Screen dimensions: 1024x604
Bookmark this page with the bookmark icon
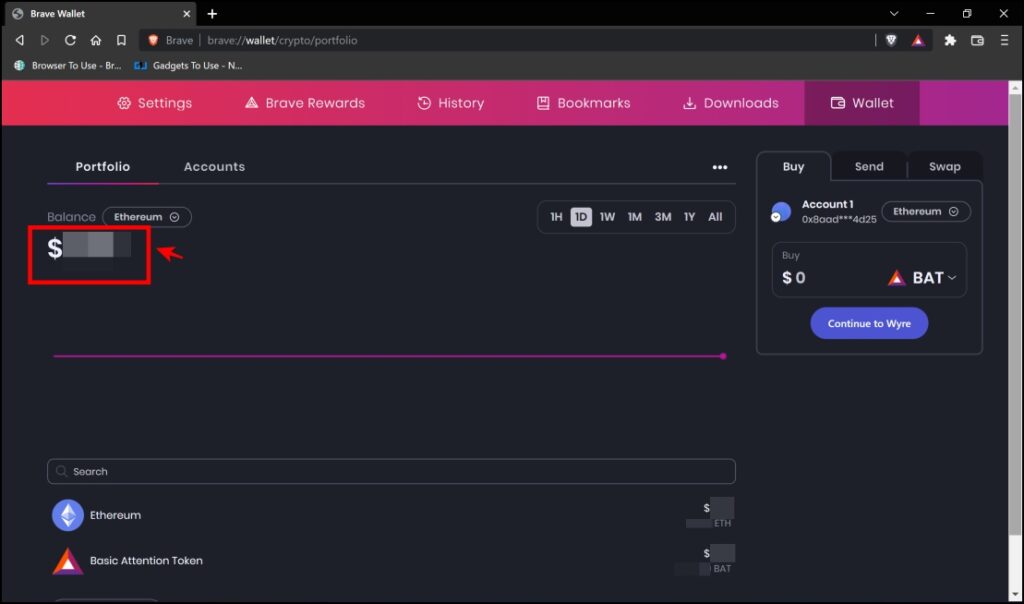(121, 40)
